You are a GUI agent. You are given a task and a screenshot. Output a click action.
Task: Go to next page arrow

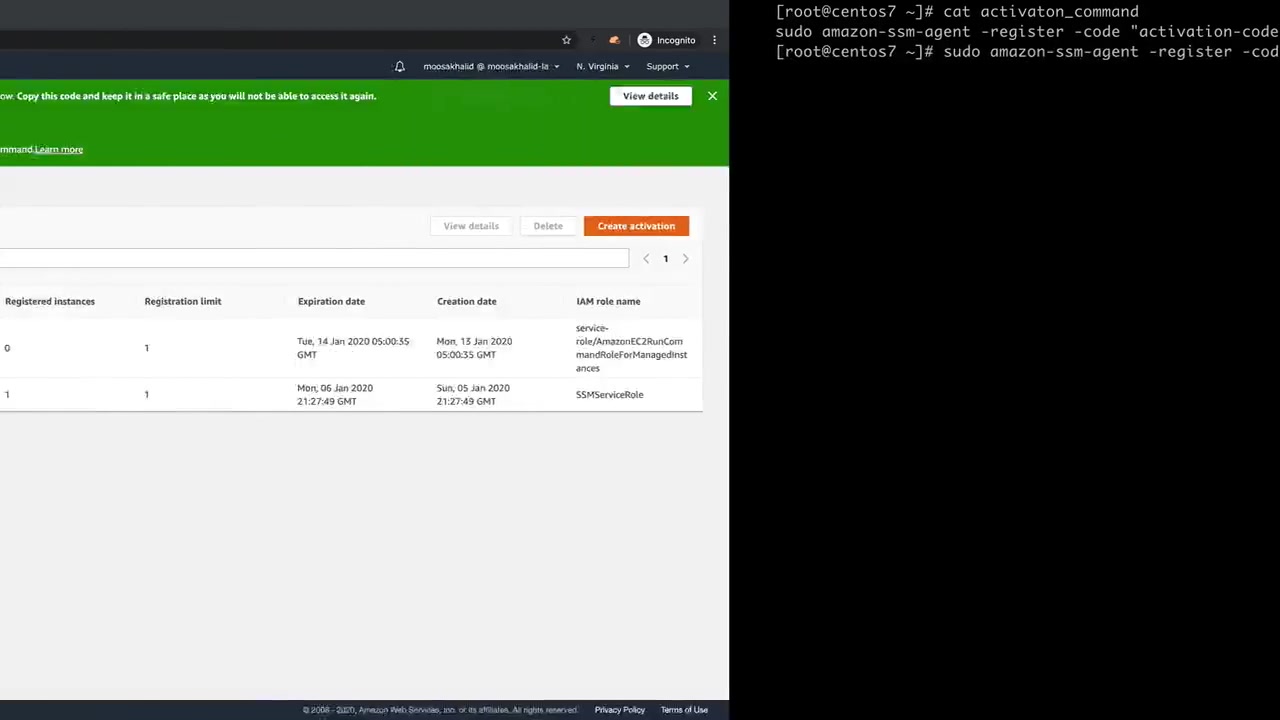(x=685, y=259)
